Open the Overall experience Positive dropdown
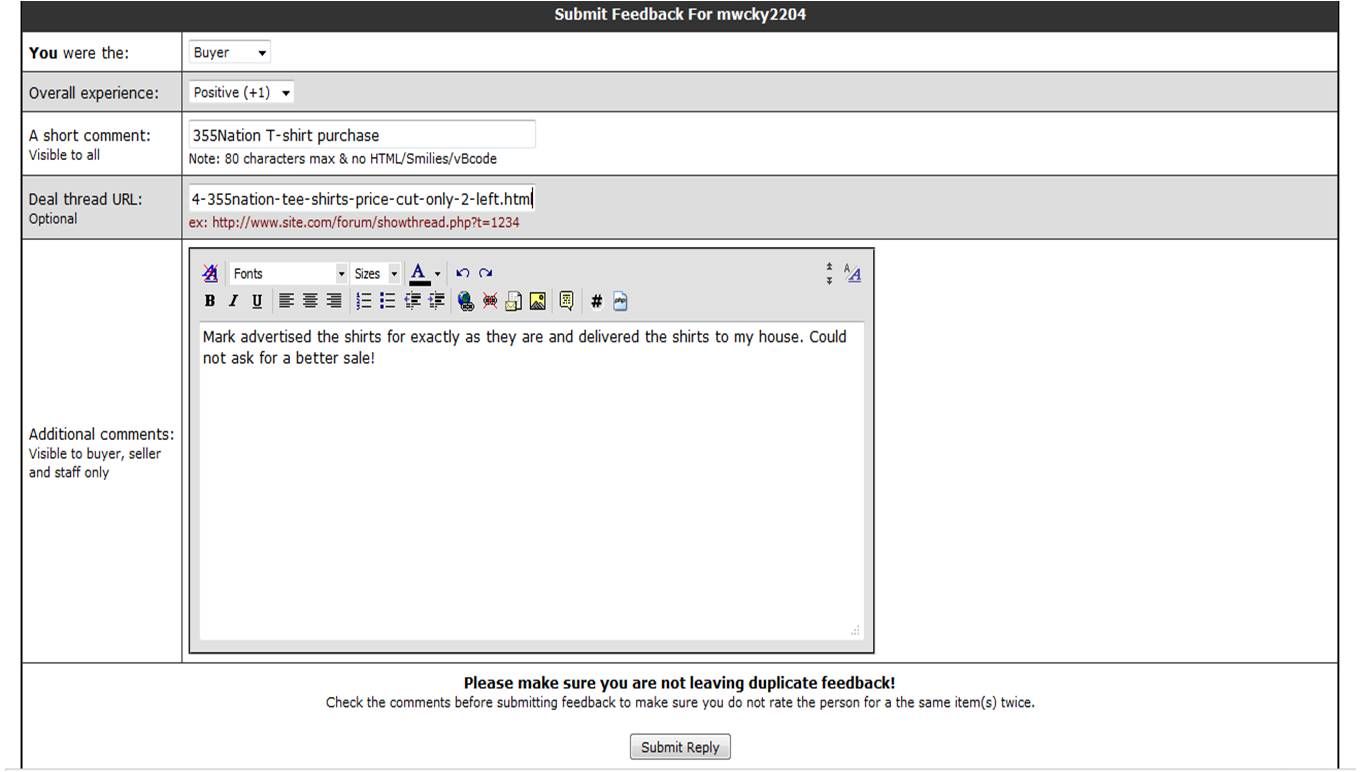 (242, 93)
